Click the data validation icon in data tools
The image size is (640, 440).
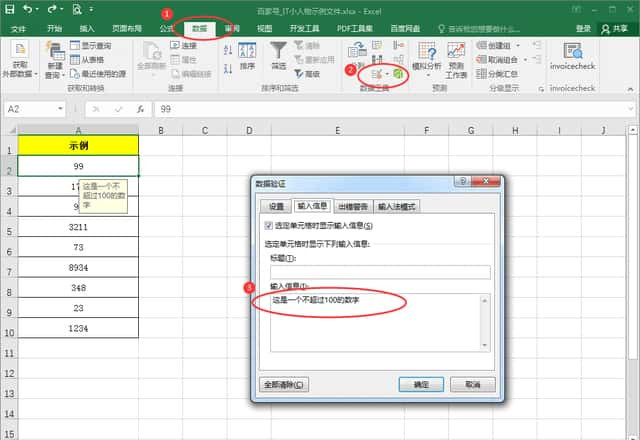pos(376,74)
